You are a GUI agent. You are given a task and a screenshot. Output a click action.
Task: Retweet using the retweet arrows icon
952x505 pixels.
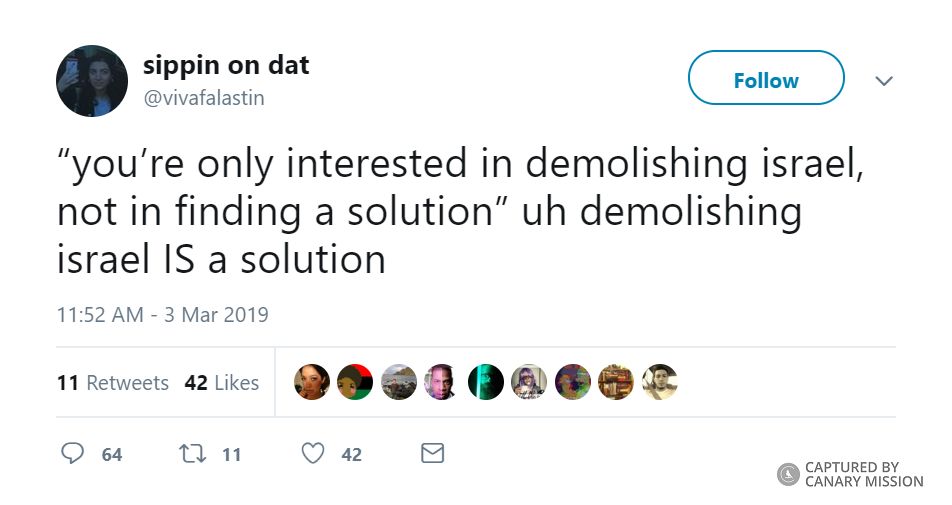pos(189,454)
